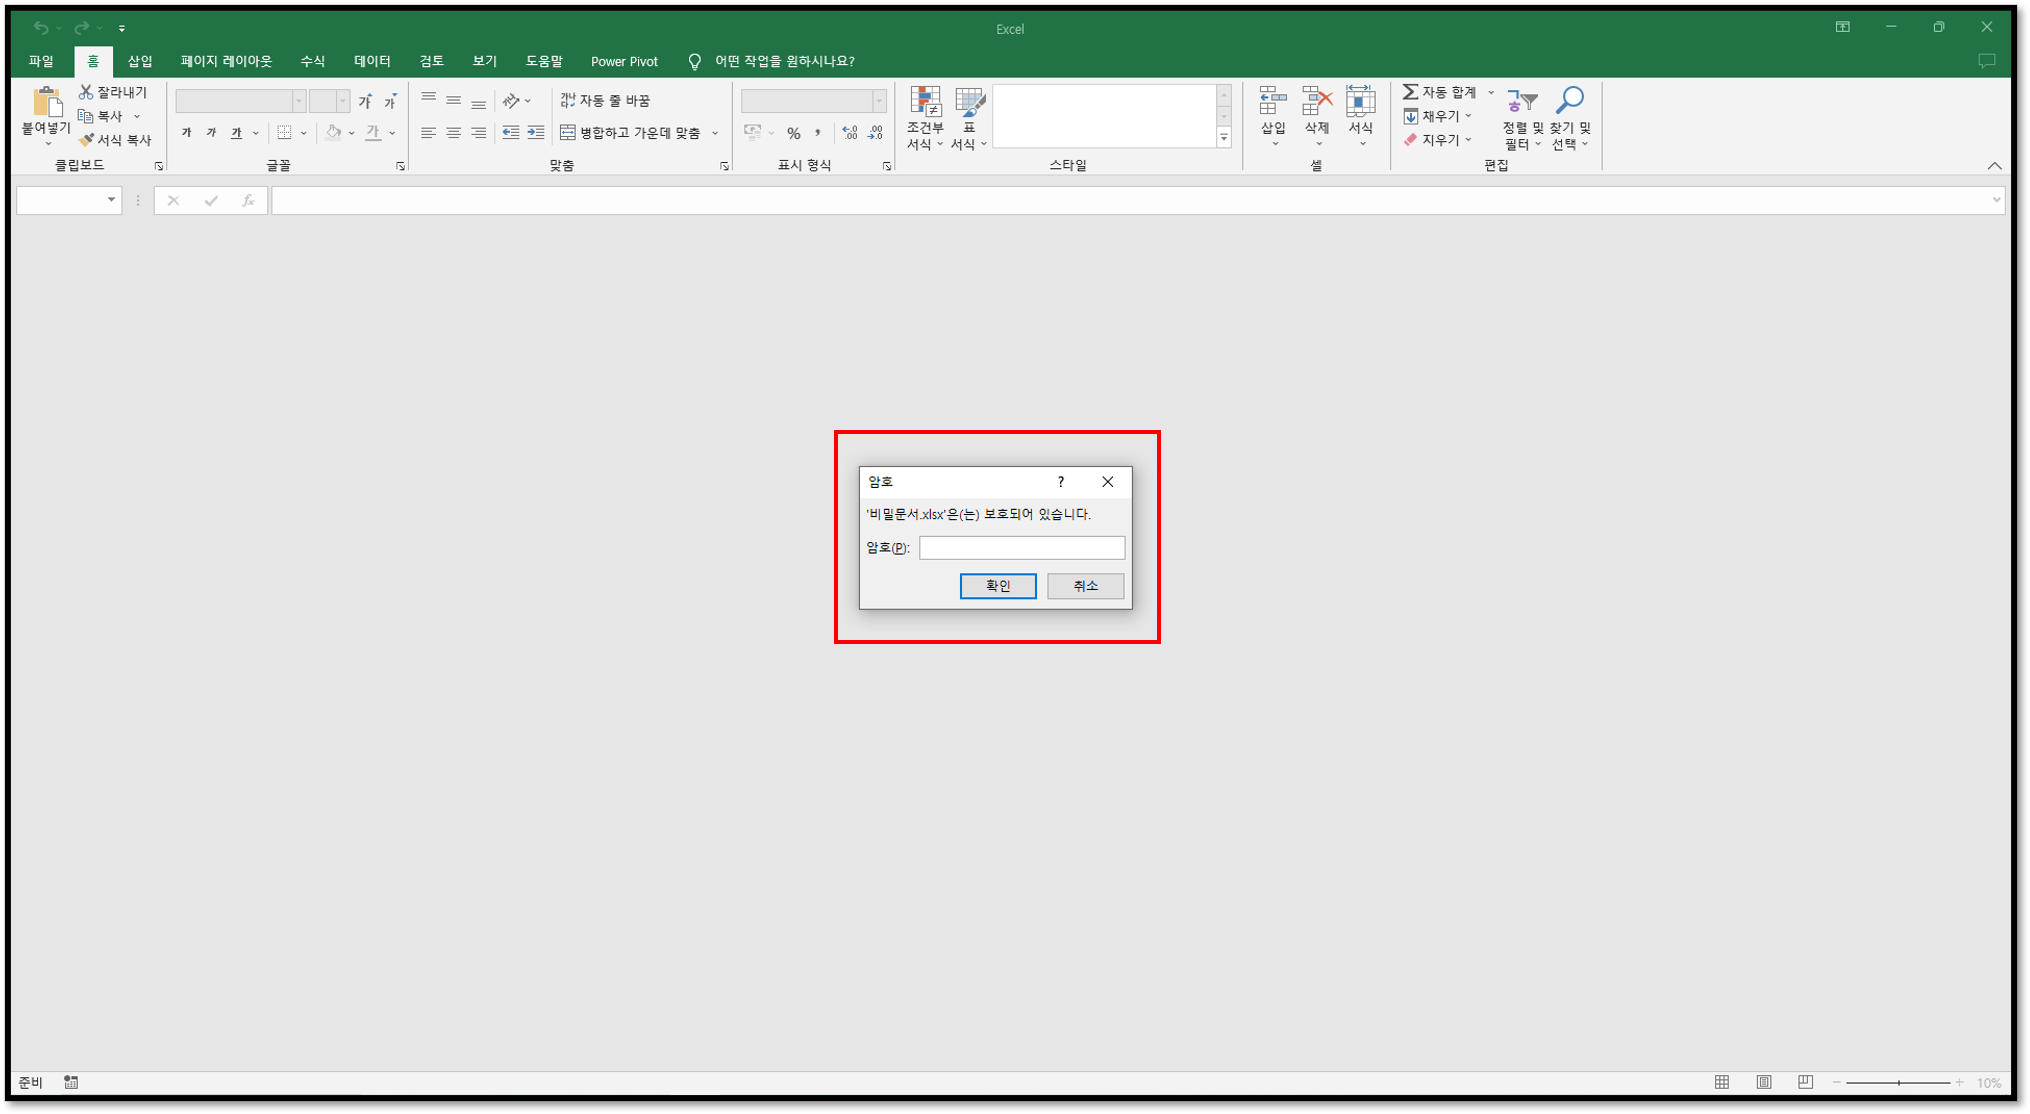The height and width of the screenshot is (1114, 2030).
Task: Click the 취소 (Cancel) button
Action: click(x=1085, y=586)
